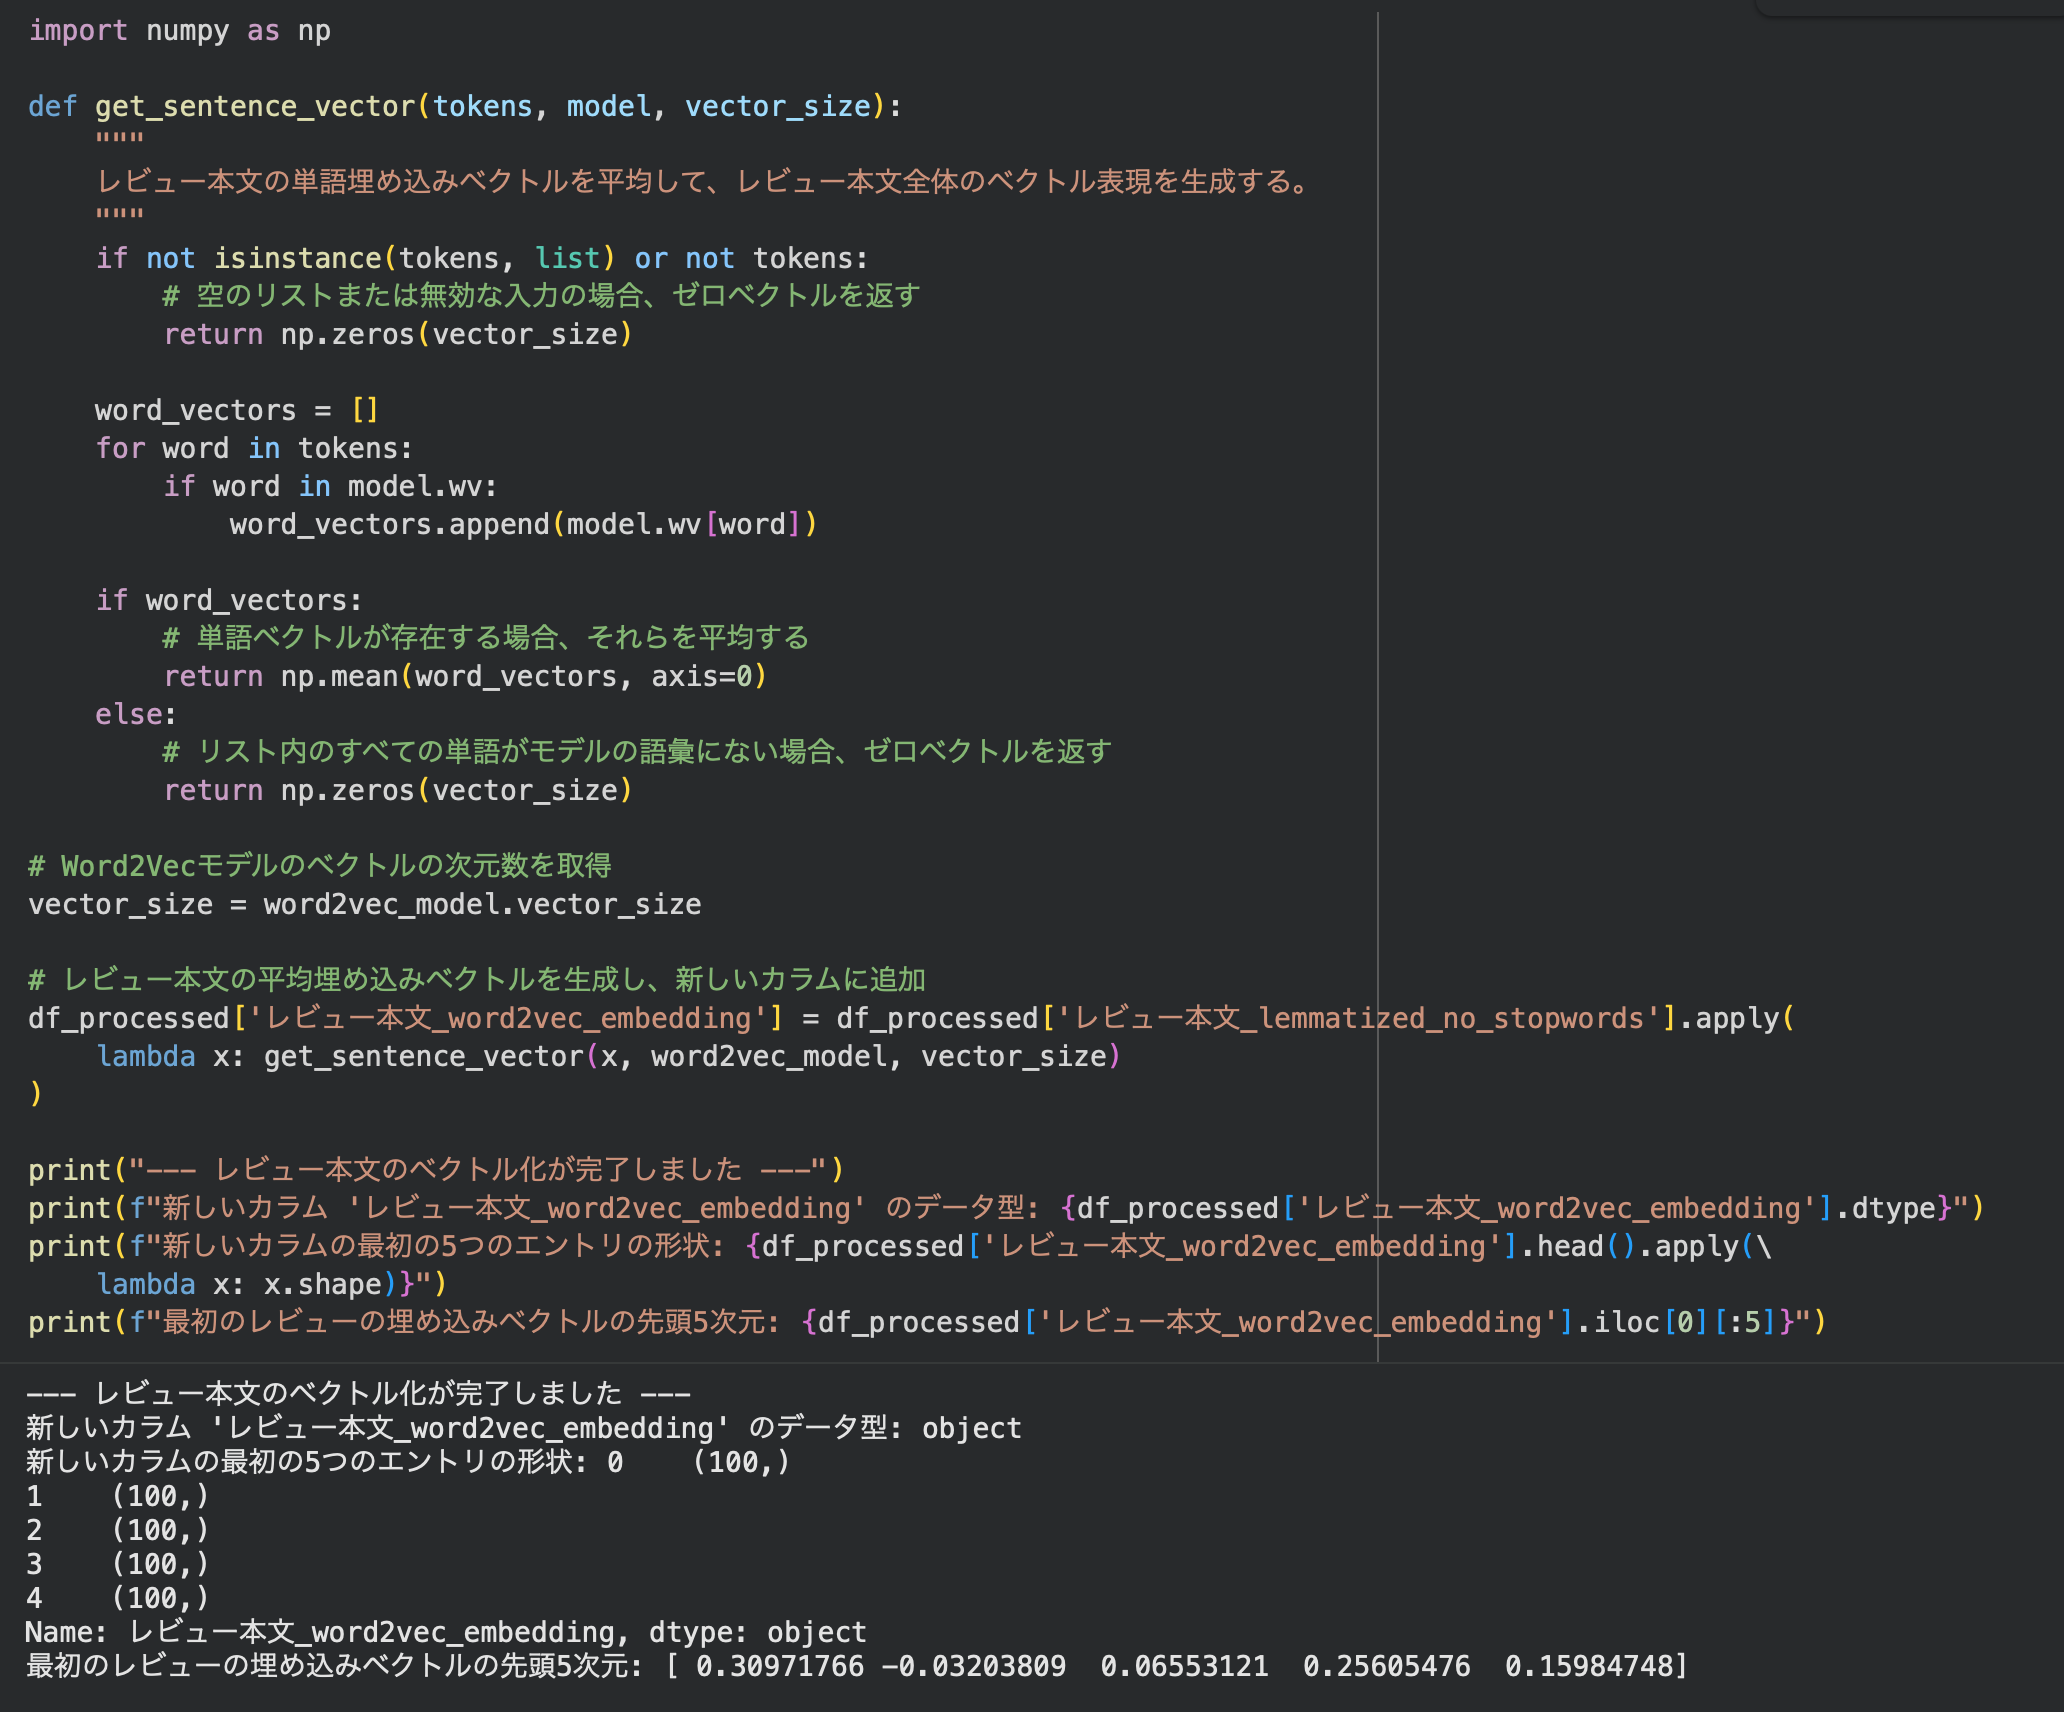Click the empty list brackets after word_vectors =
The image size is (2064, 1712).
pyautogui.click(x=365, y=411)
